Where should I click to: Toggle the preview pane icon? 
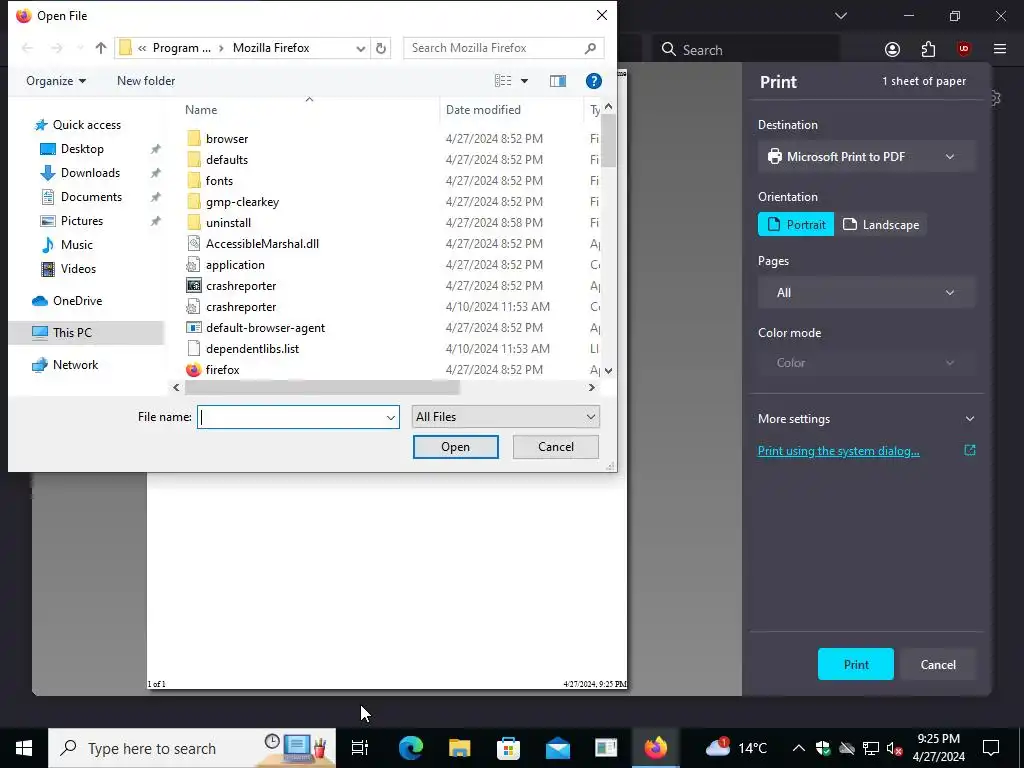click(558, 81)
